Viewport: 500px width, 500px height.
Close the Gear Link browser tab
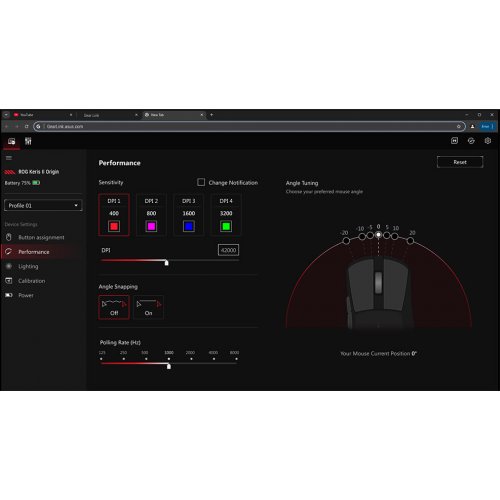[x=136, y=115]
